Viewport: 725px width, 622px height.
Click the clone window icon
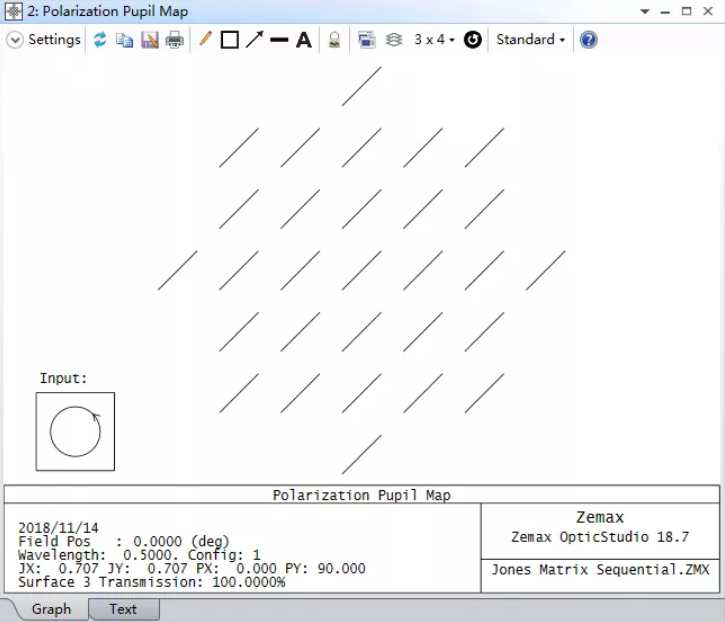point(366,40)
